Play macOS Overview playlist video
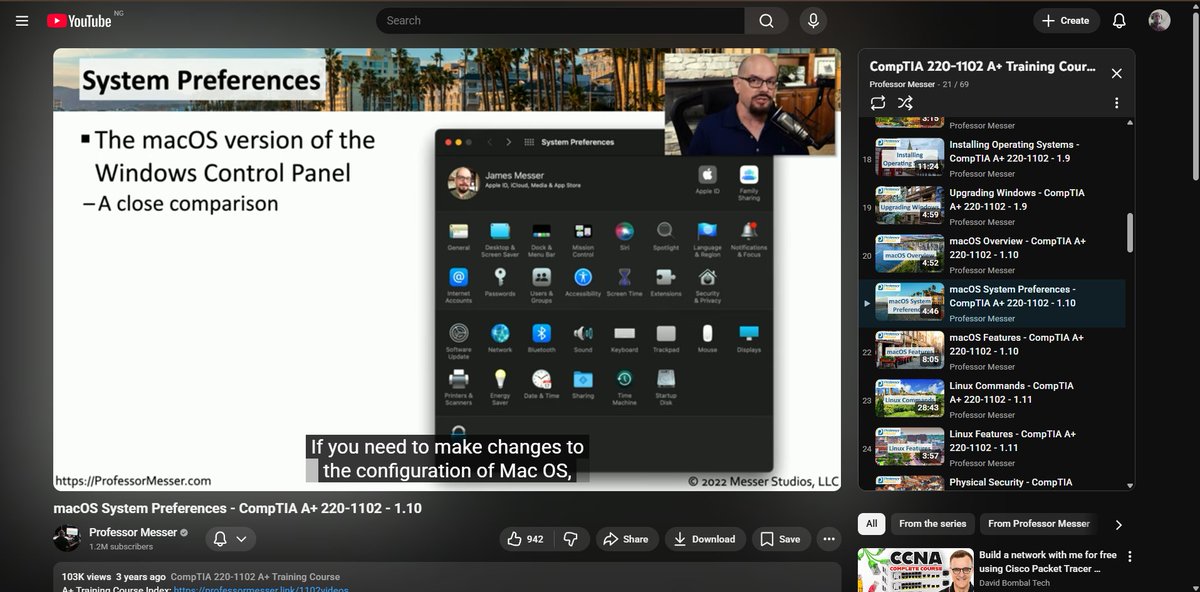 992,254
